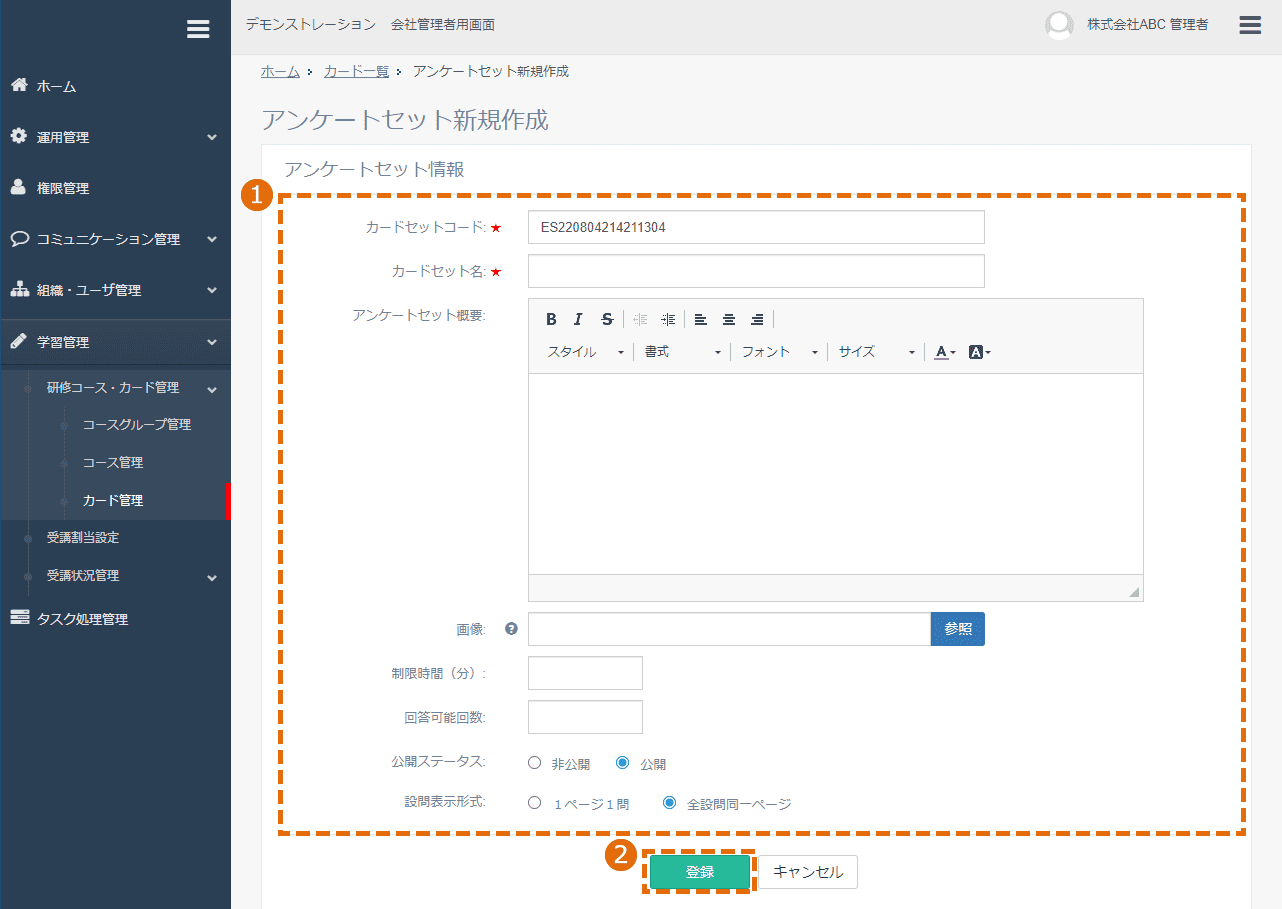This screenshot has width=1282, height=909.
Task: Click the person icon for 権限管理
Action: [x=19, y=187]
